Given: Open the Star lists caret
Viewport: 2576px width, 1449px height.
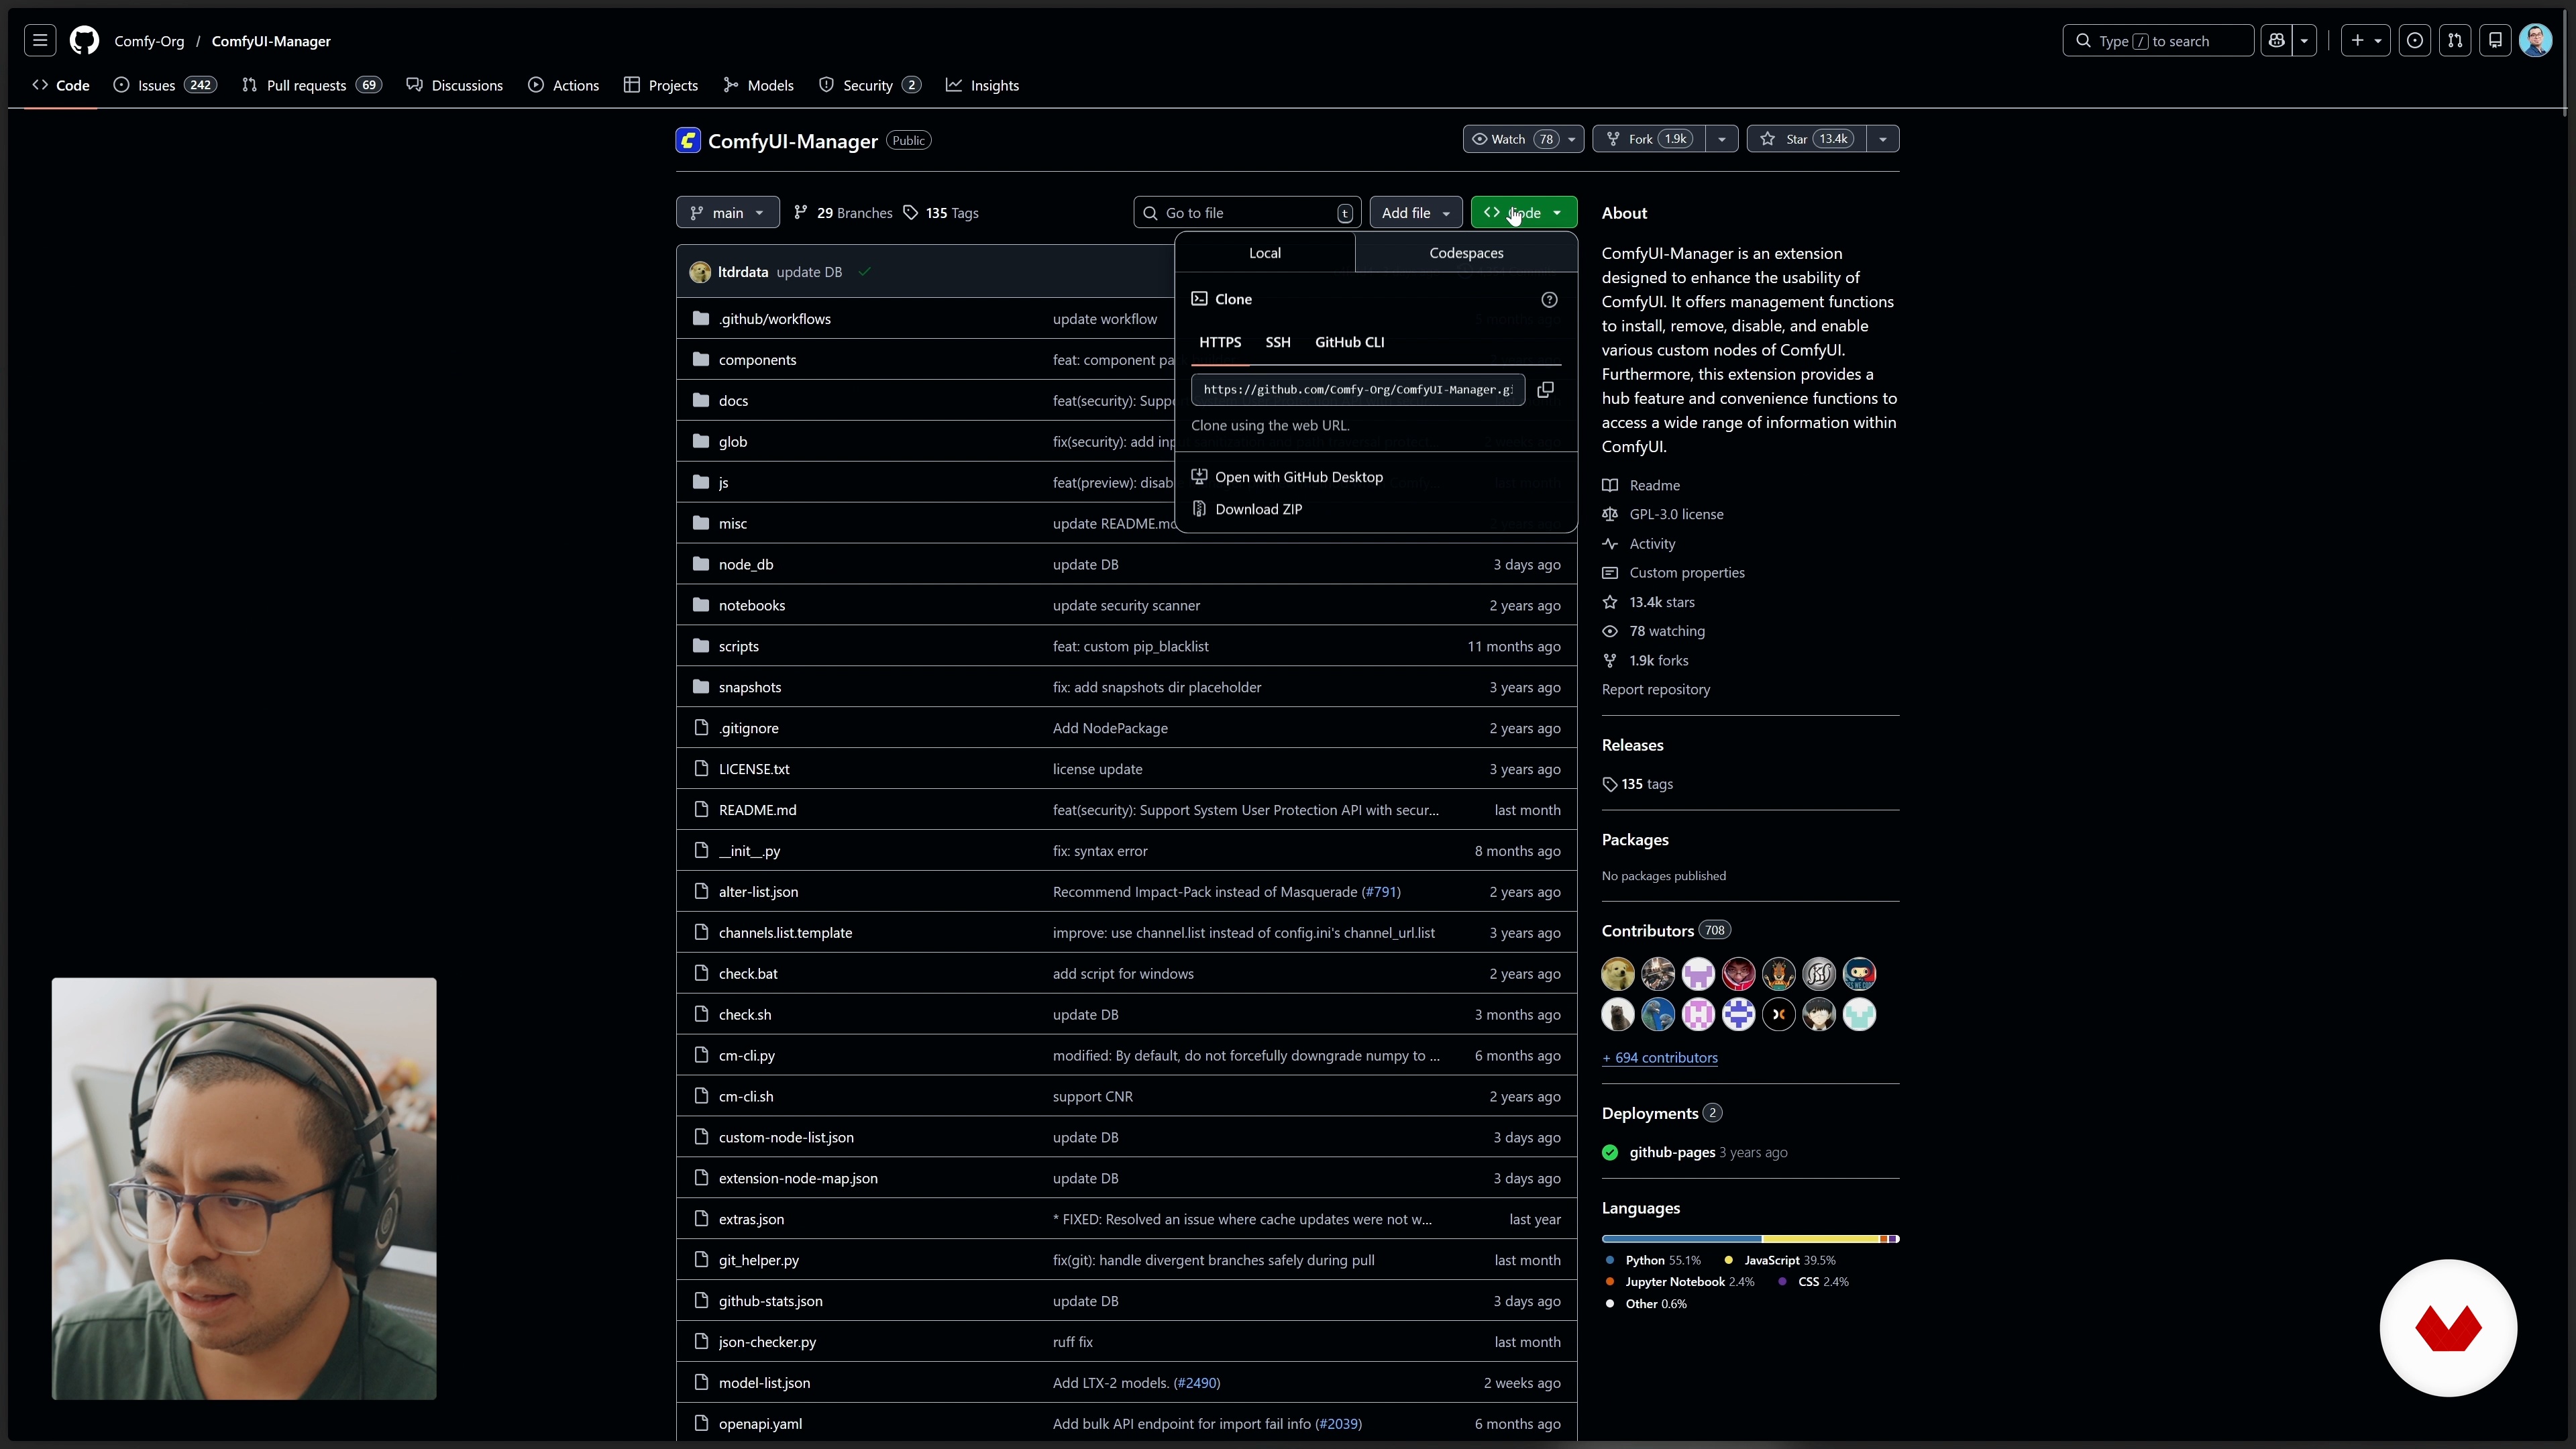Looking at the screenshot, I should point(1883,139).
